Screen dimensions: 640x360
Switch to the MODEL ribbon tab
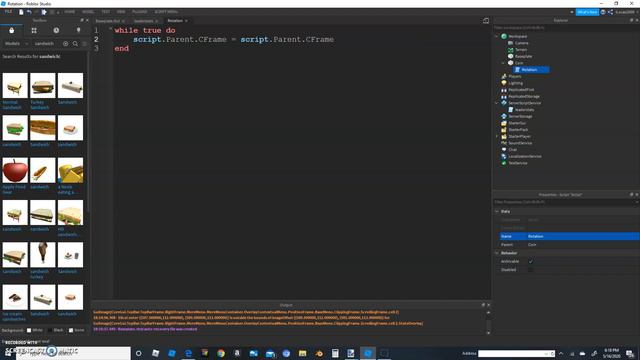point(88,12)
